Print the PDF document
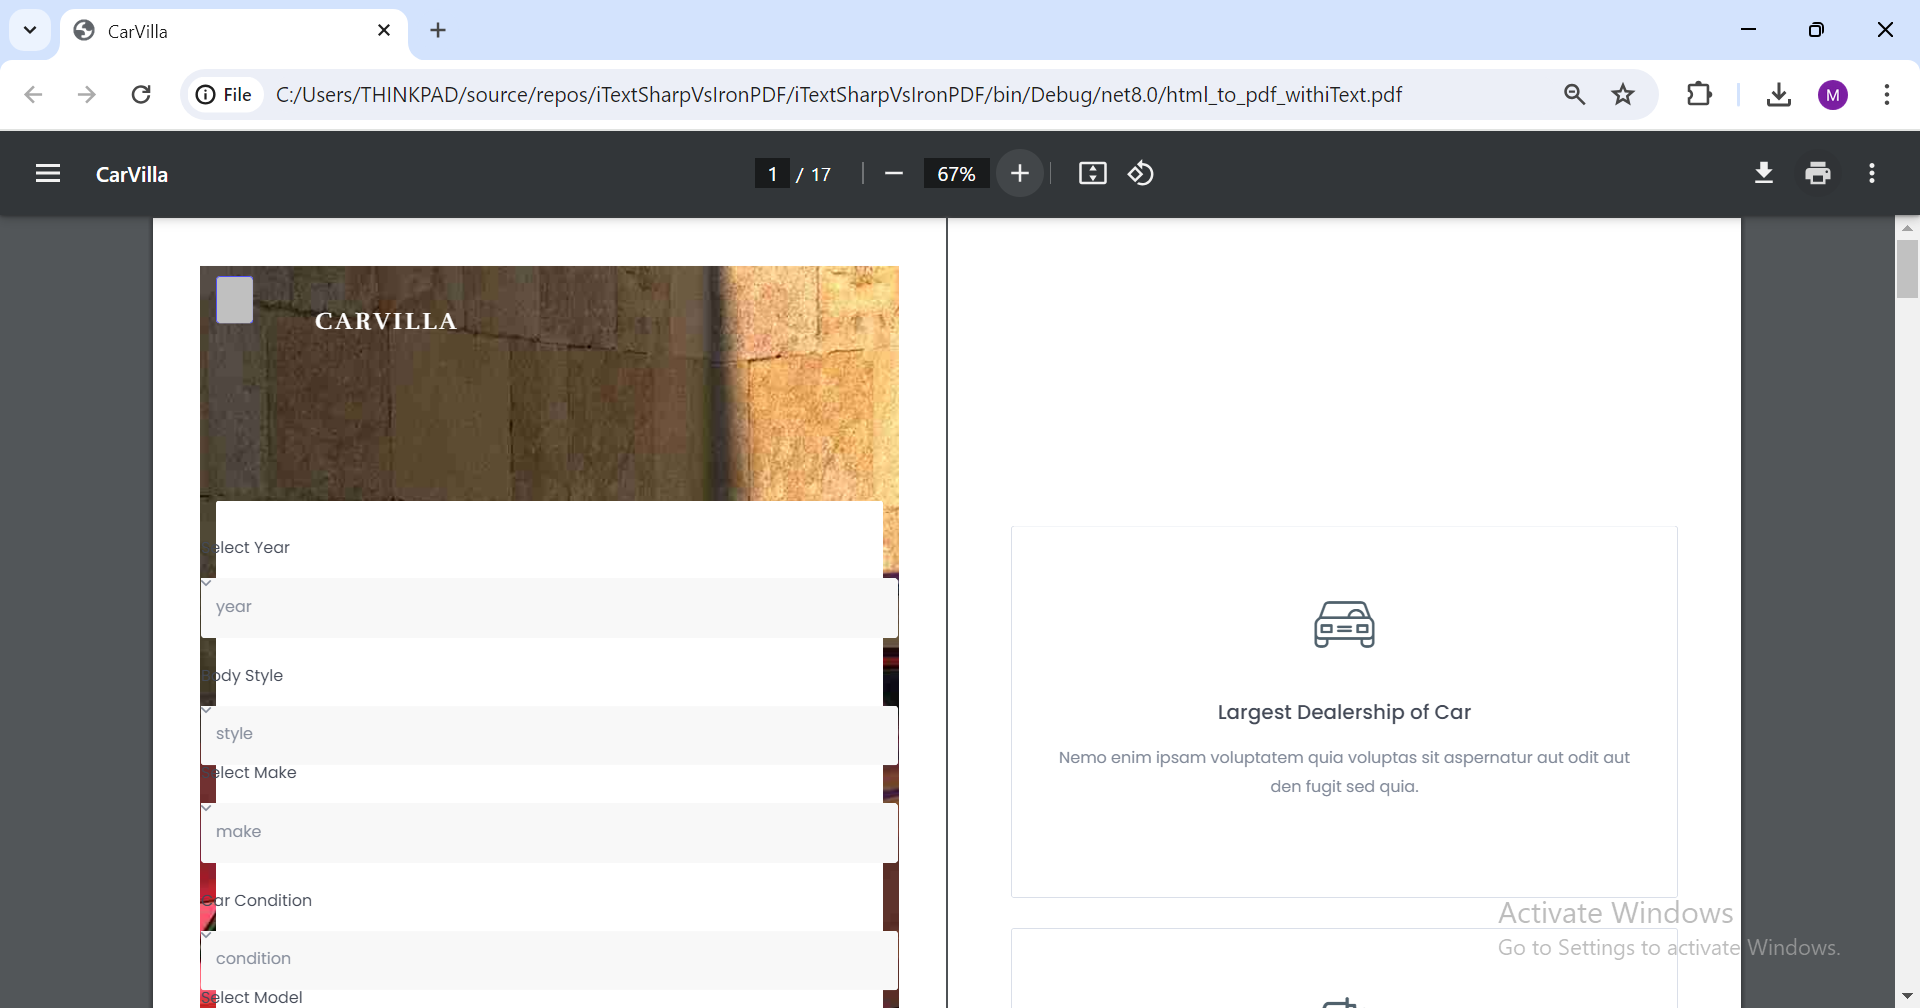The height and width of the screenshot is (1008, 1920). click(1818, 174)
